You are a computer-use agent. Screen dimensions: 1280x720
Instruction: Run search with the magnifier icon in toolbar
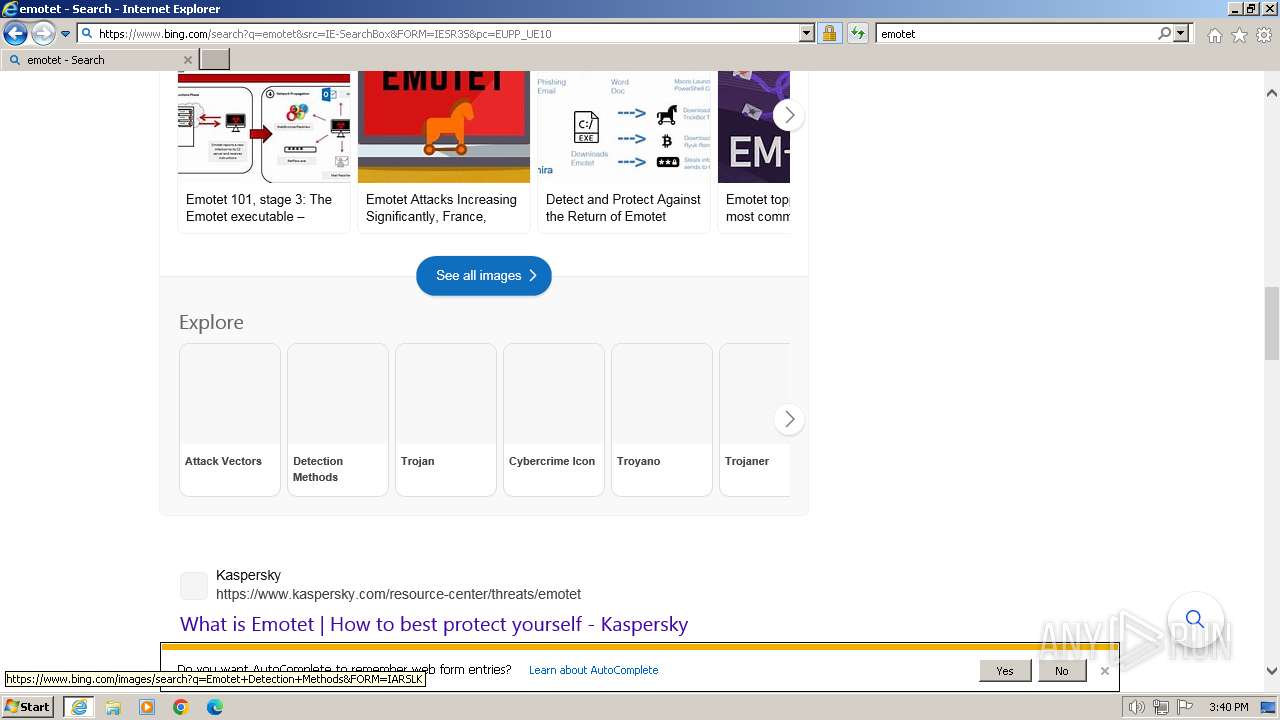tap(1164, 33)
